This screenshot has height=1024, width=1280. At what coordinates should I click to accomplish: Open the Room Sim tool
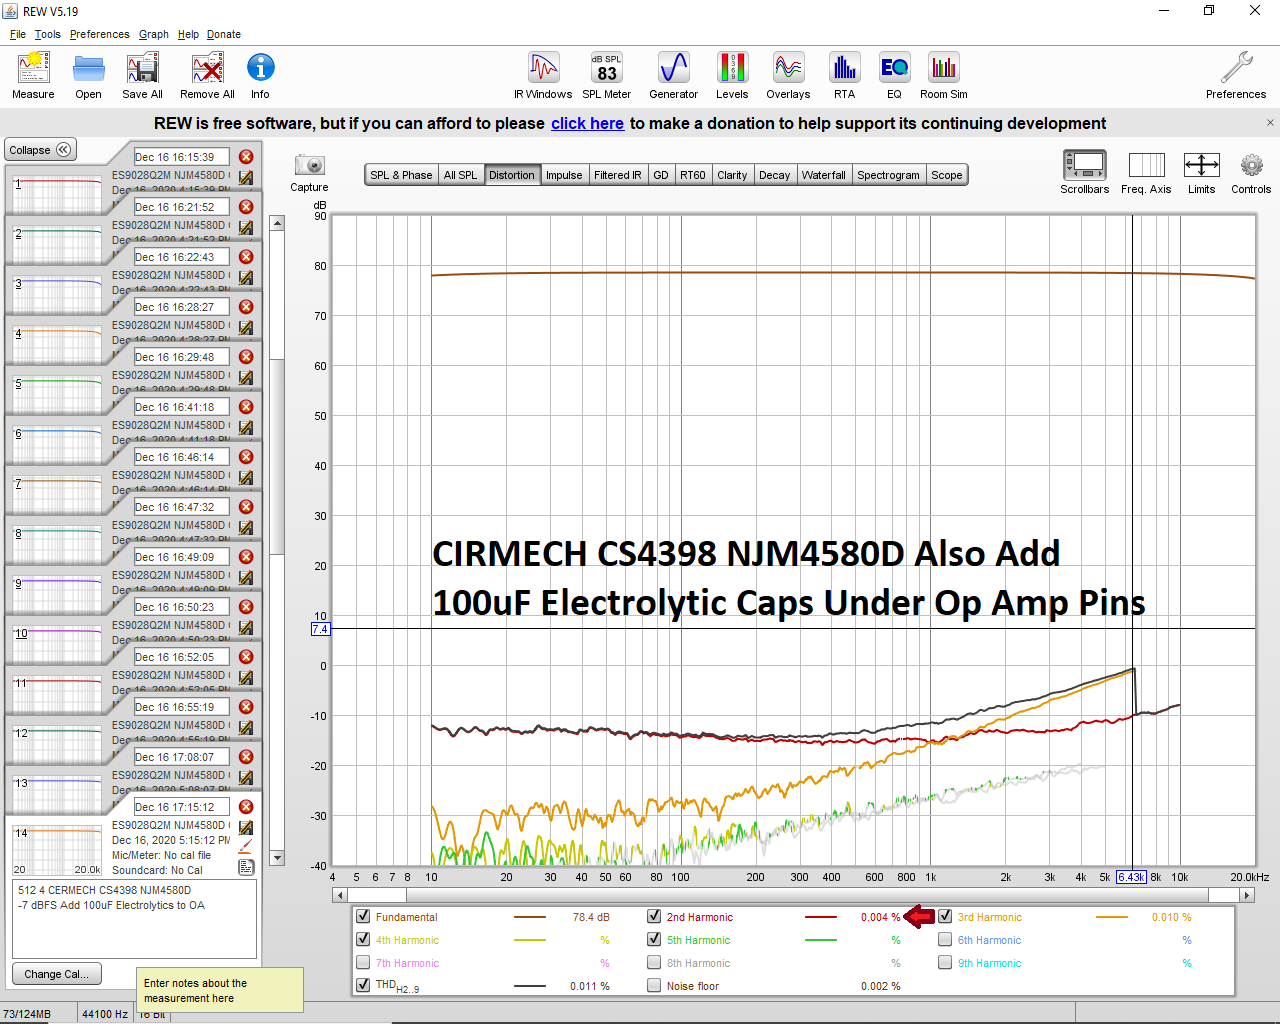click(x=943, y=68)
